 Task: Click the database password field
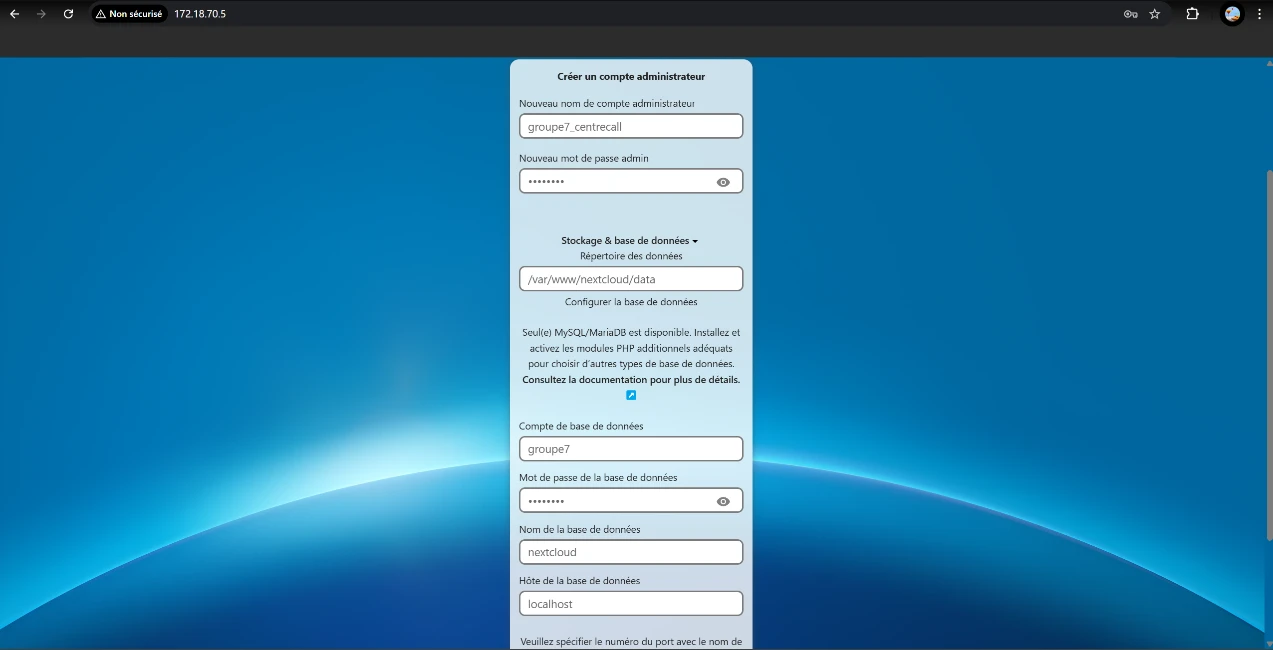631,500
